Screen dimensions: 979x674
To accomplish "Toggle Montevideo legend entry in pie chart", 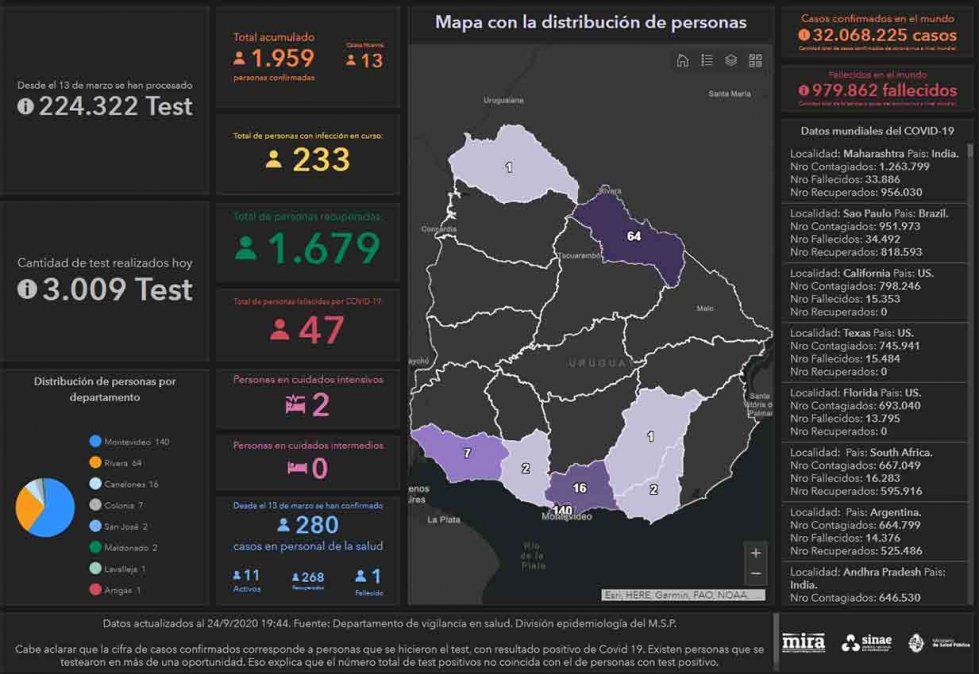I will (x=128, y=441).
